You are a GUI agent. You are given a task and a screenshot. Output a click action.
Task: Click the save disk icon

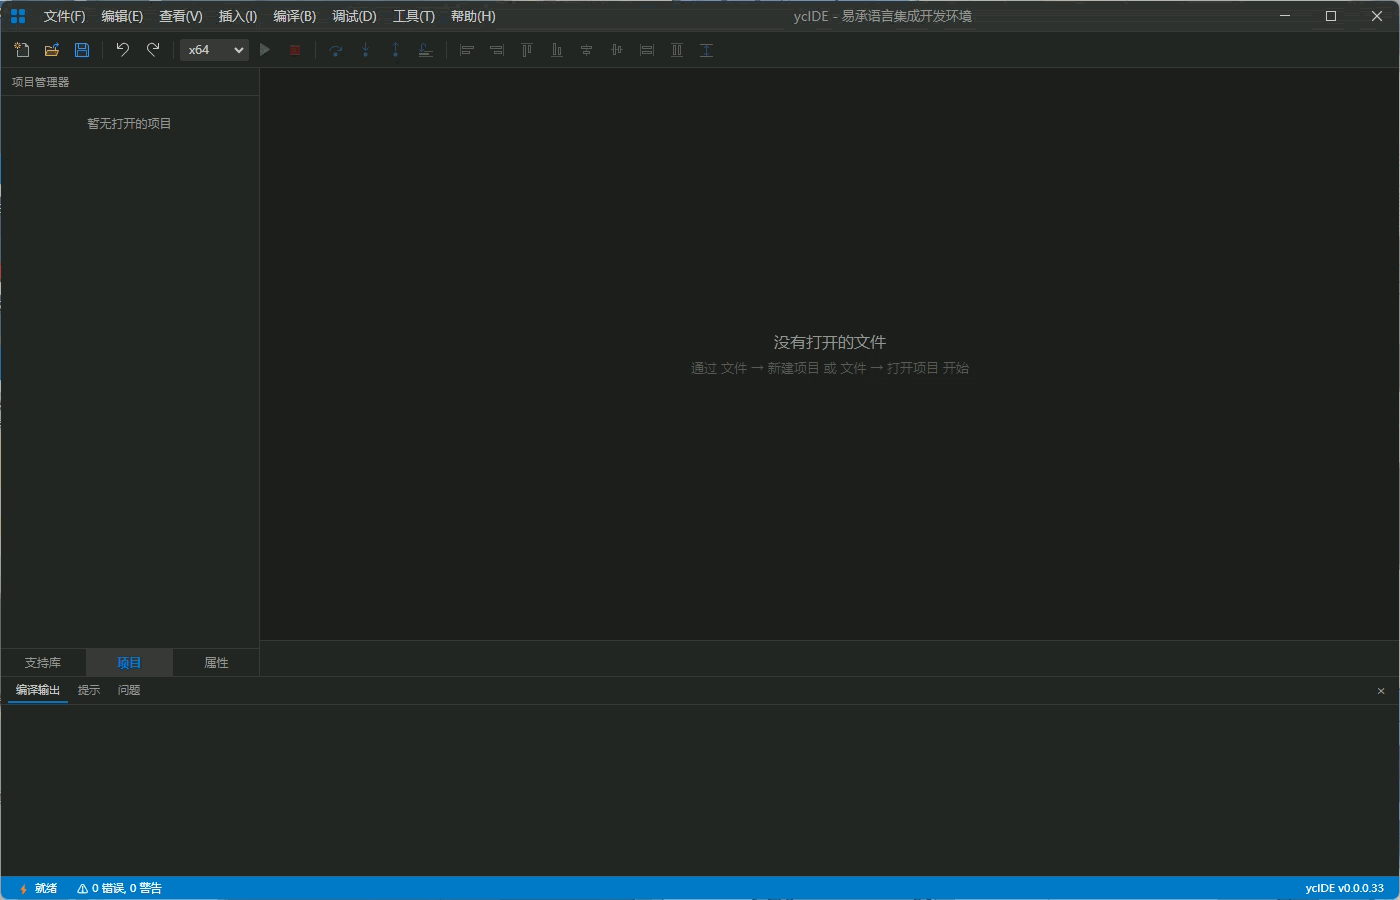(x=82, y=50)
